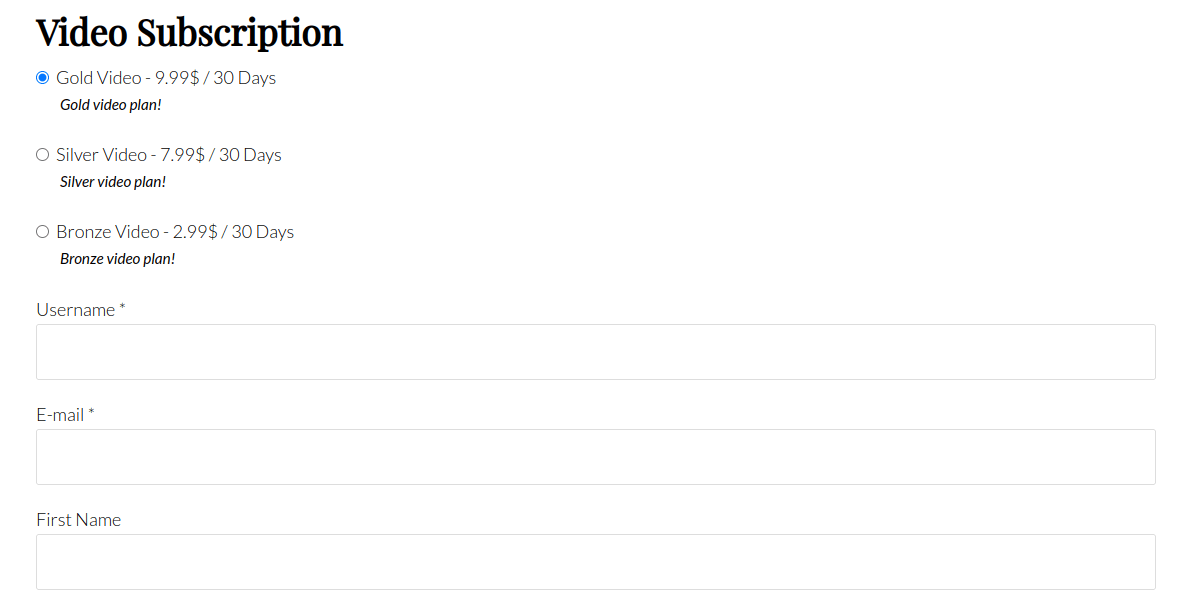Click the 'Silver video plan!' description text
The image size is (1197, 609).
click(113, 182)
